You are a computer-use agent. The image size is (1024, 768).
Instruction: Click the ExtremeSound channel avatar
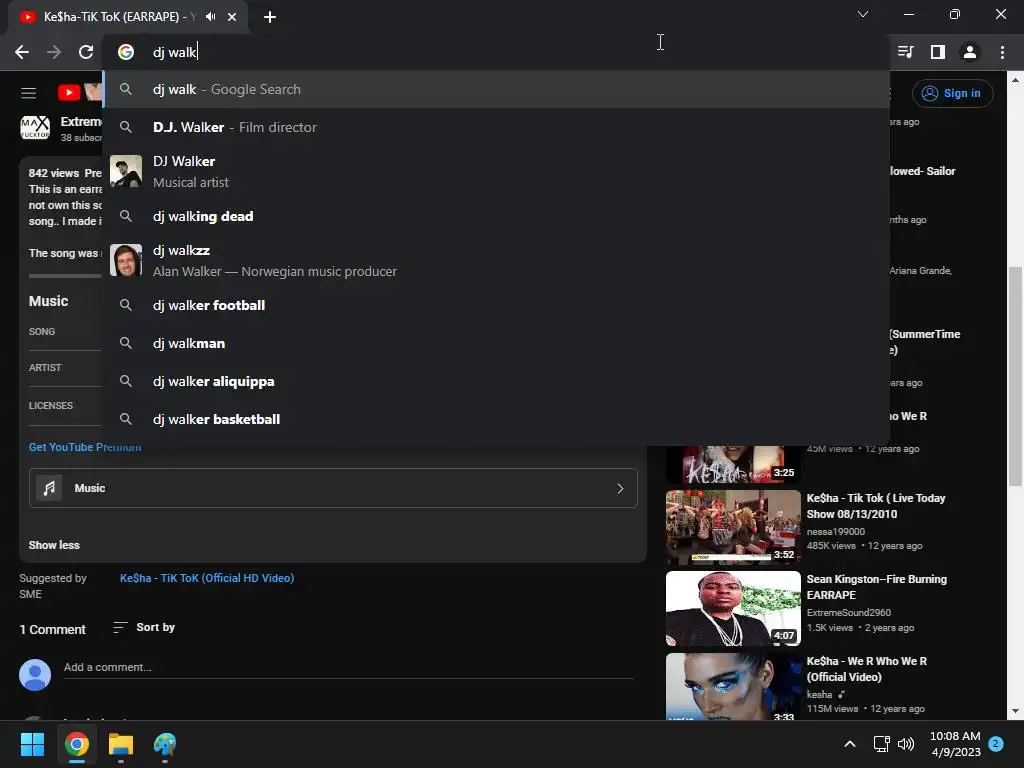[35, 128]
